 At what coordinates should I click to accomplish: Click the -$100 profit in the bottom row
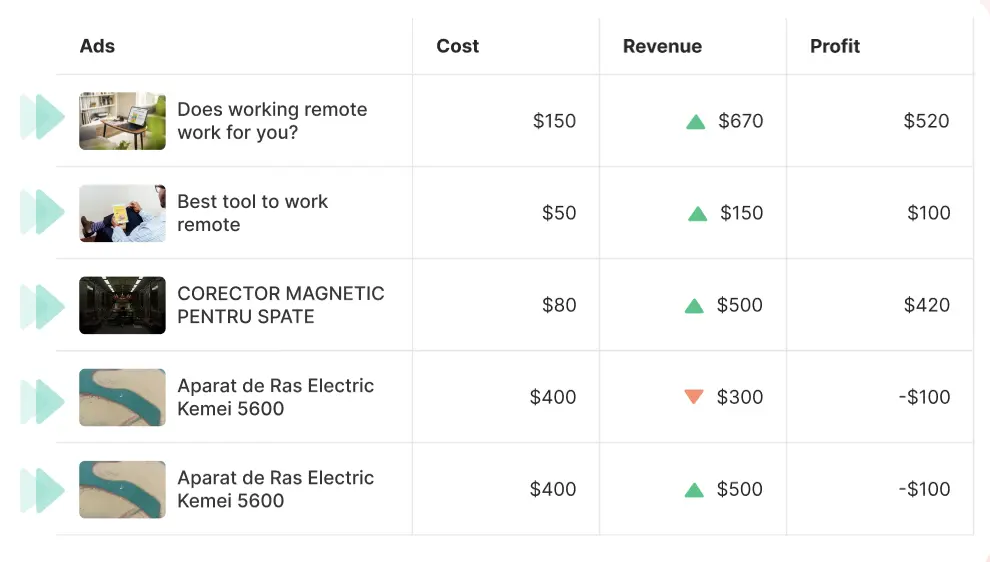click(x=924, y=489)
